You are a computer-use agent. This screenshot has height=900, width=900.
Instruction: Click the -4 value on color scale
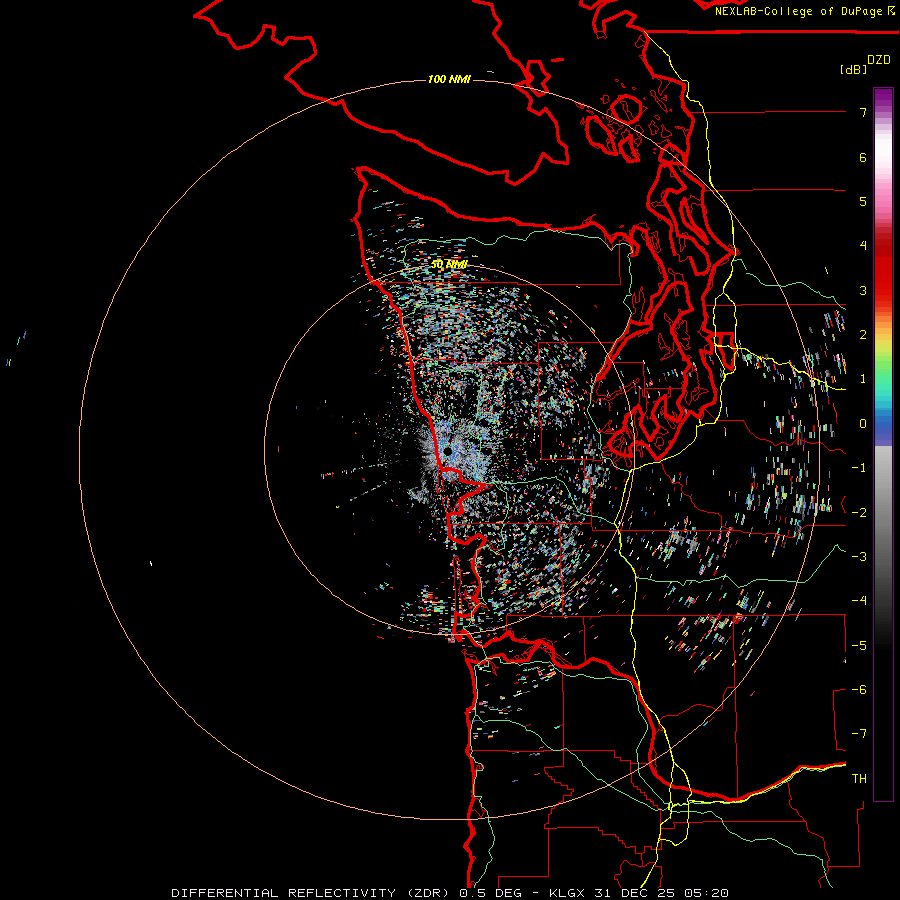click(859, 600)
